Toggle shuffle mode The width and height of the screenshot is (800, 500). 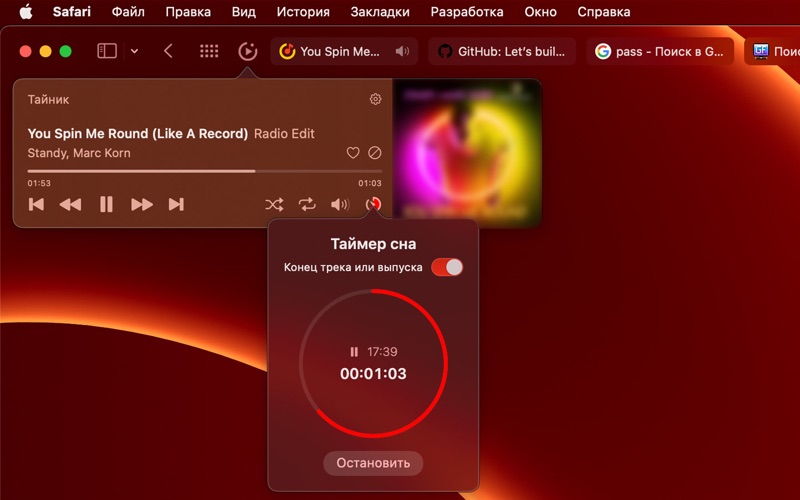tap(274, 205)
